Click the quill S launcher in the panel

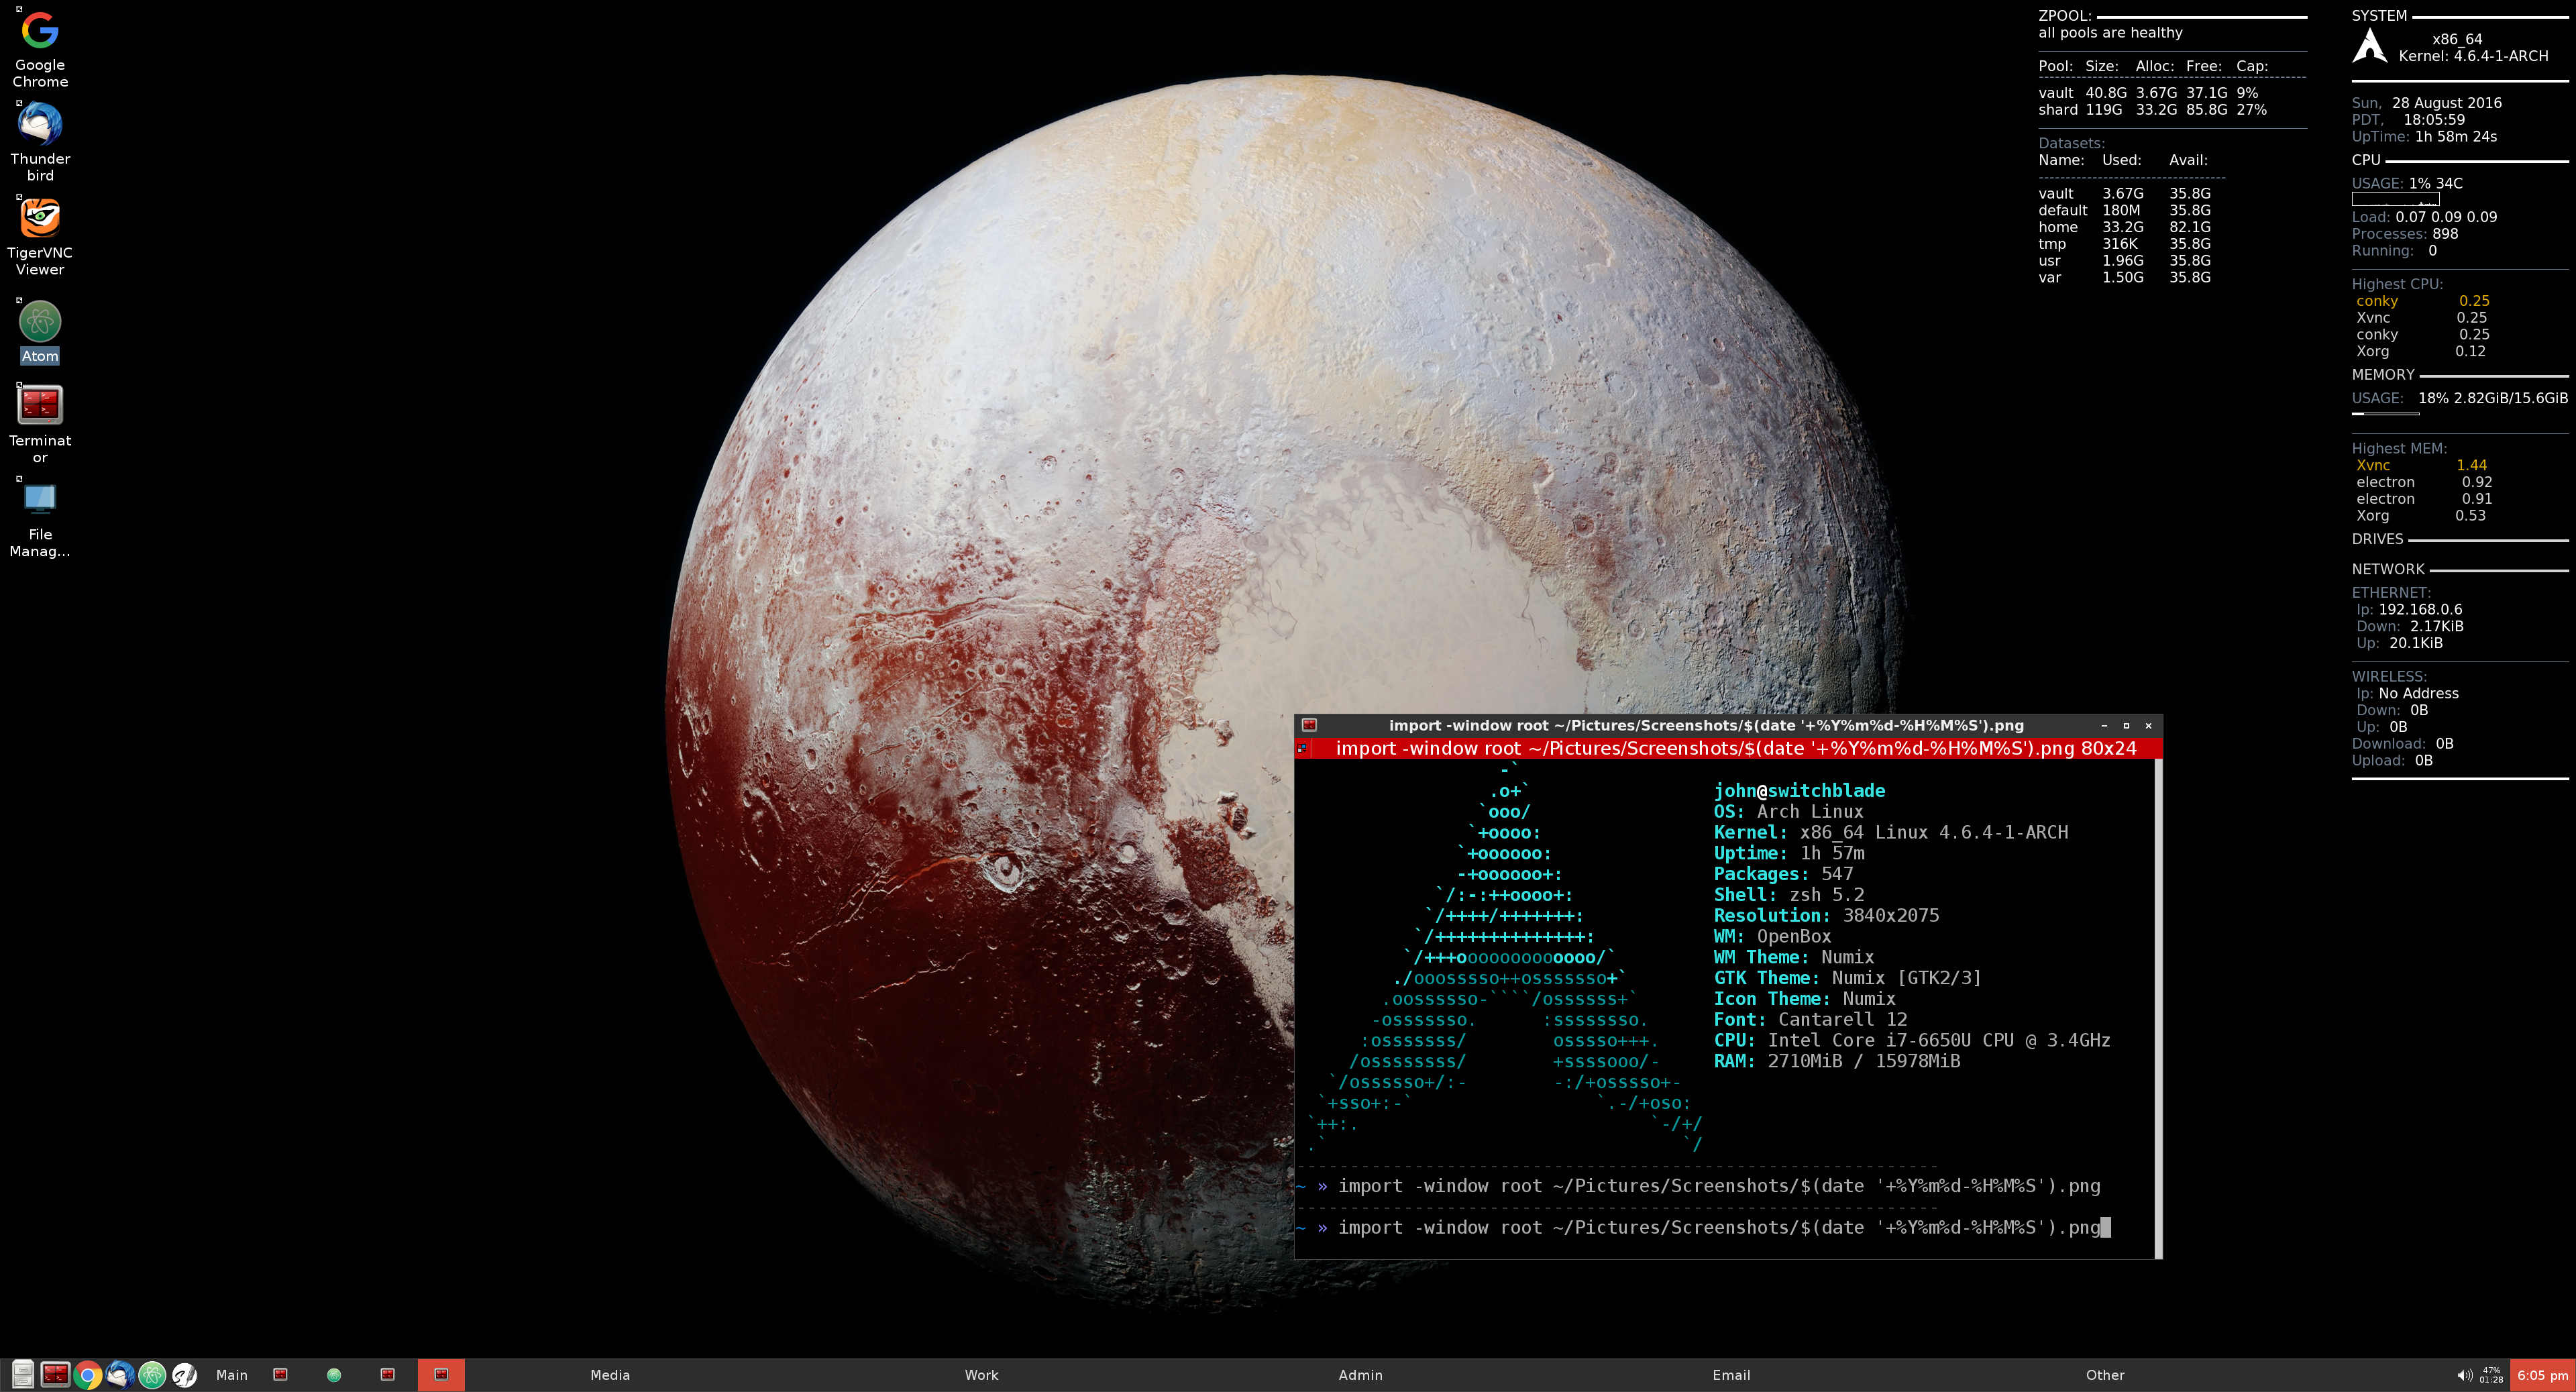click(184, 1375)
